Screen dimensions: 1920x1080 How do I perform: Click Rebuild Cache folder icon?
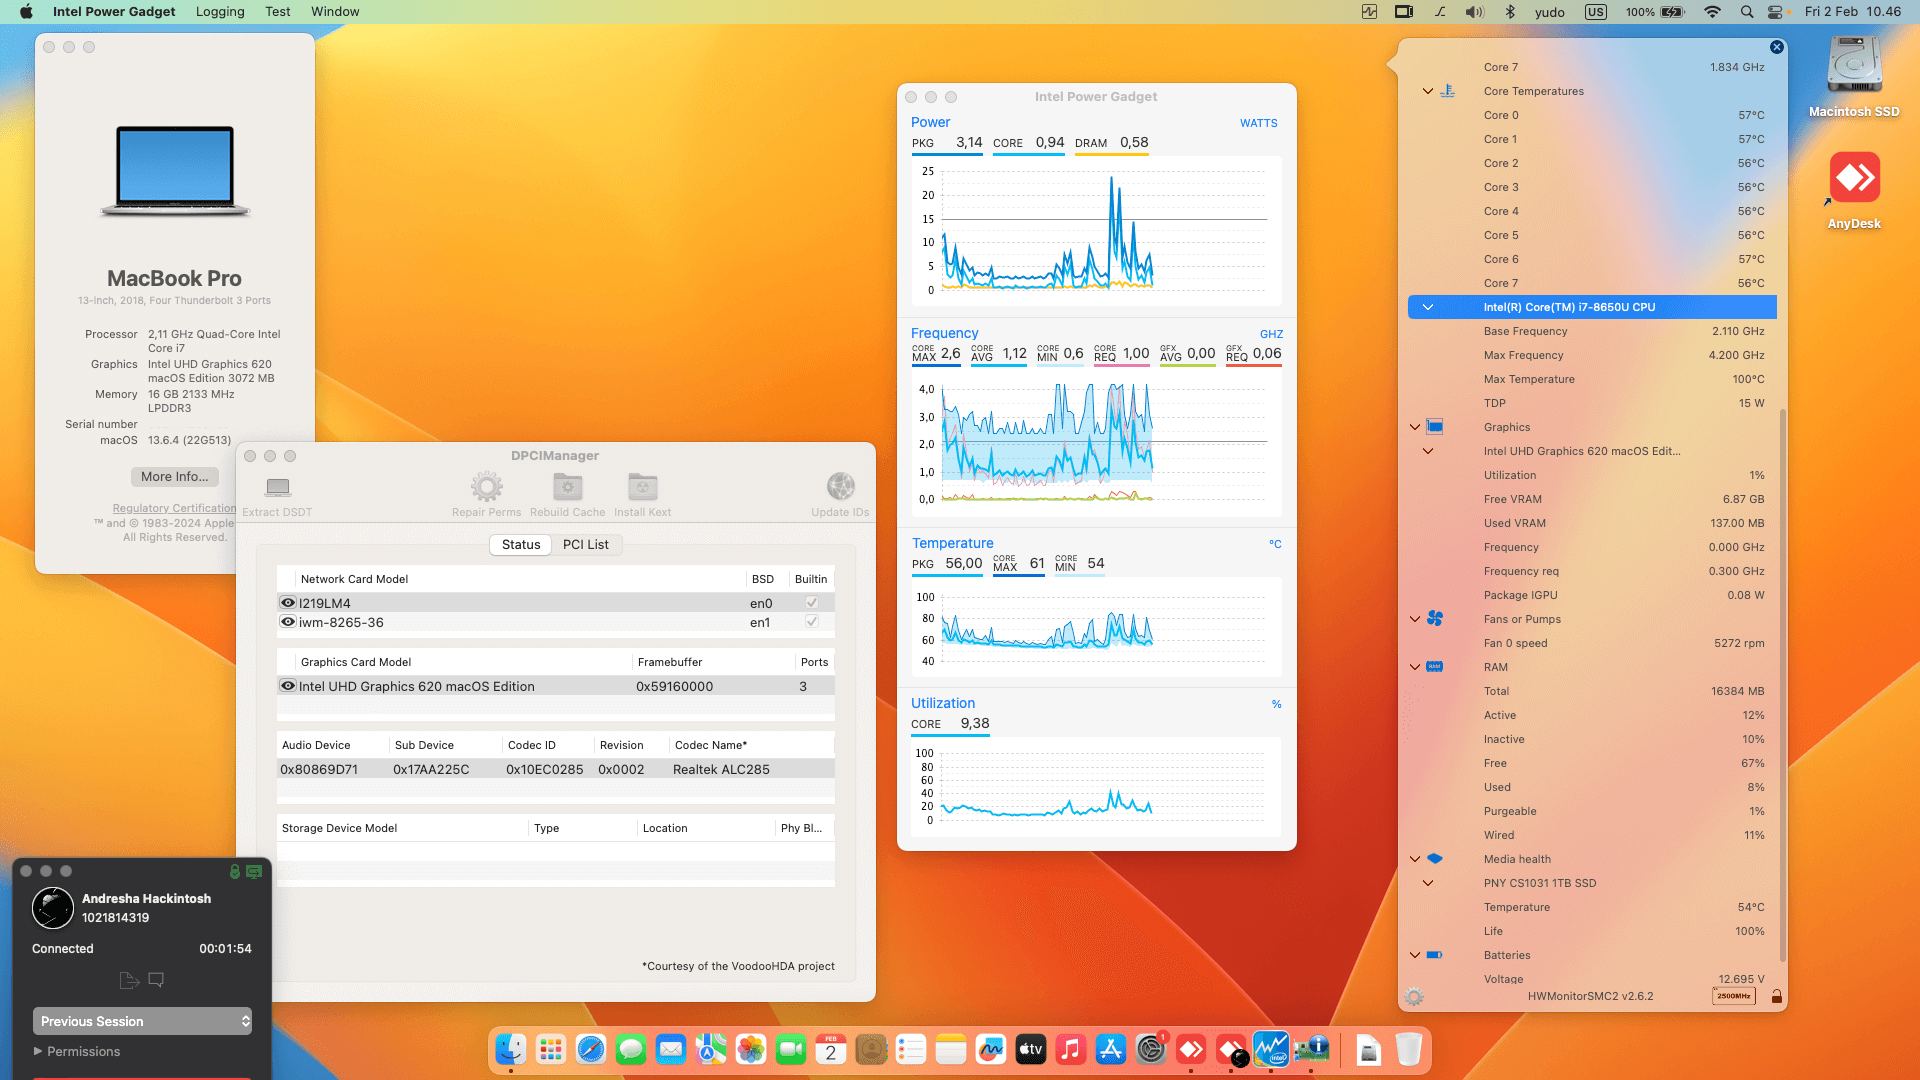pyautogui.click(x=567, y=487)
